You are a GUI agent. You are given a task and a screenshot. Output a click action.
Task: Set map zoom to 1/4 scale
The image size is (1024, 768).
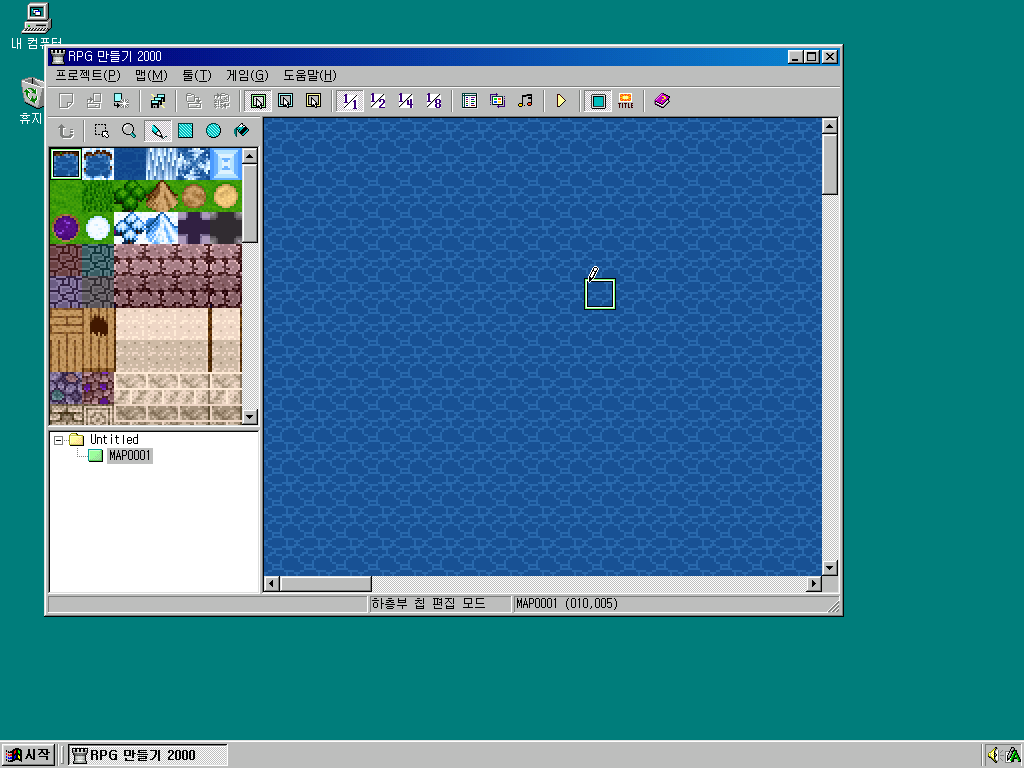coord(406,101)
